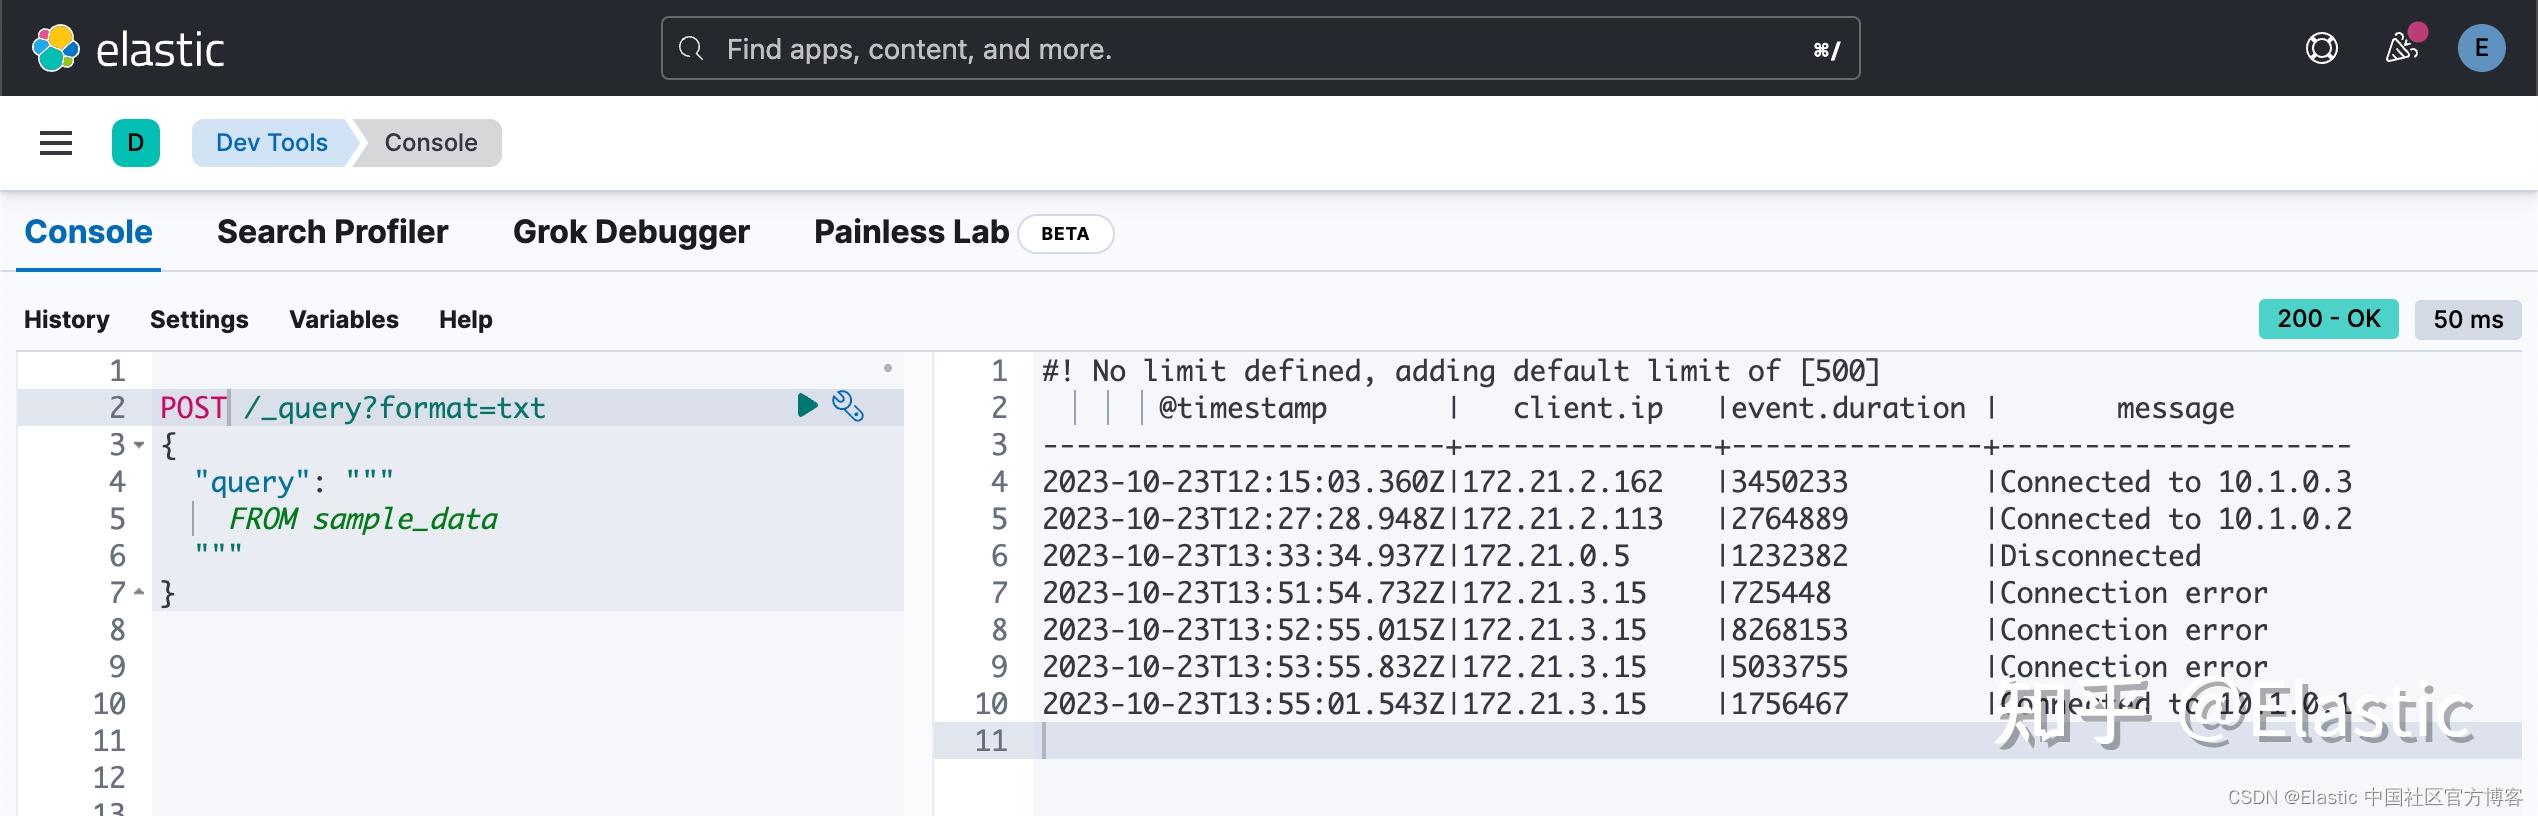2538x816 pixels.
Task: Click the Variables option
Action: coord(343,319)
